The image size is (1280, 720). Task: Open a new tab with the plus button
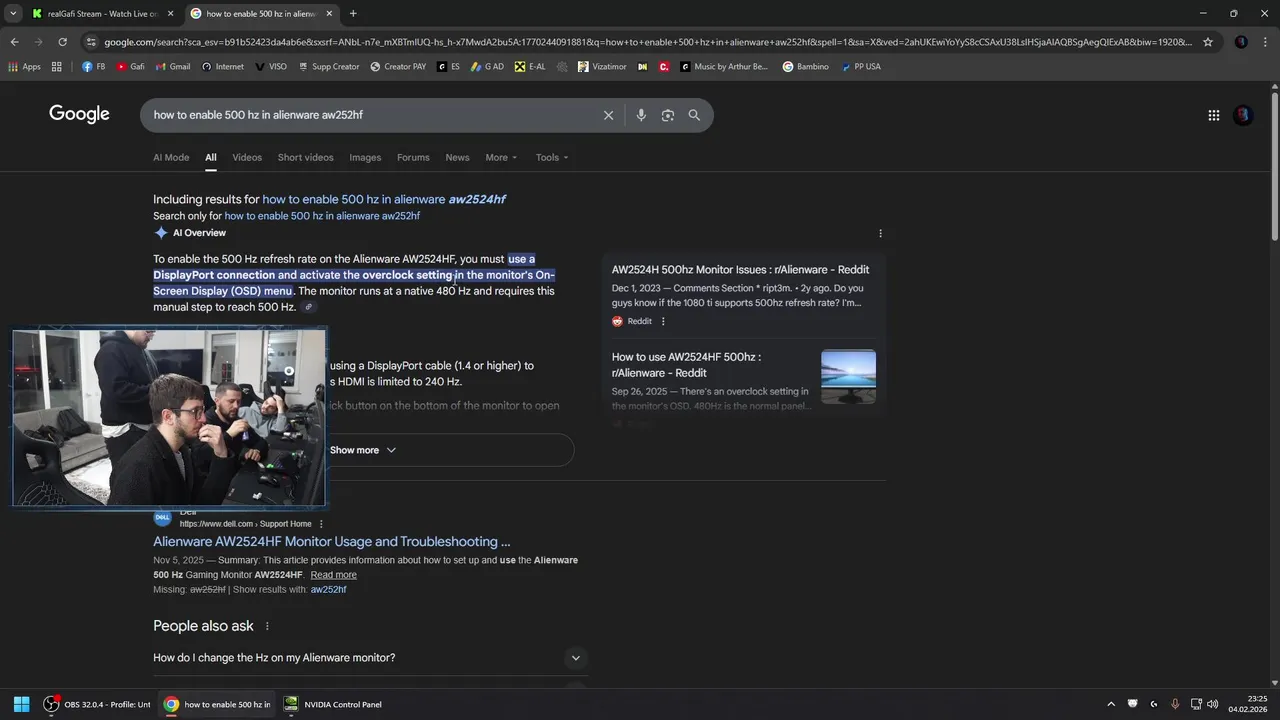[x=353, y=13]
